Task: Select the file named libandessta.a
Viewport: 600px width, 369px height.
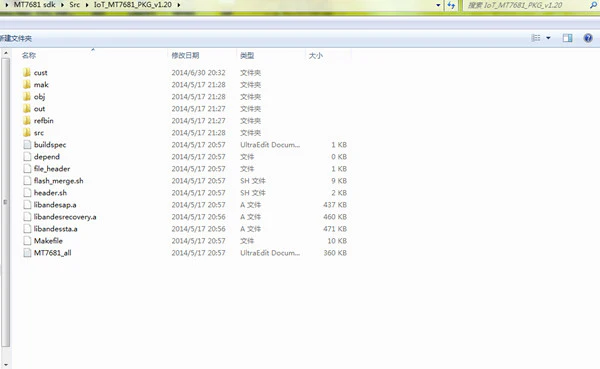Action: pyautogui.click(x=55, y=229)
